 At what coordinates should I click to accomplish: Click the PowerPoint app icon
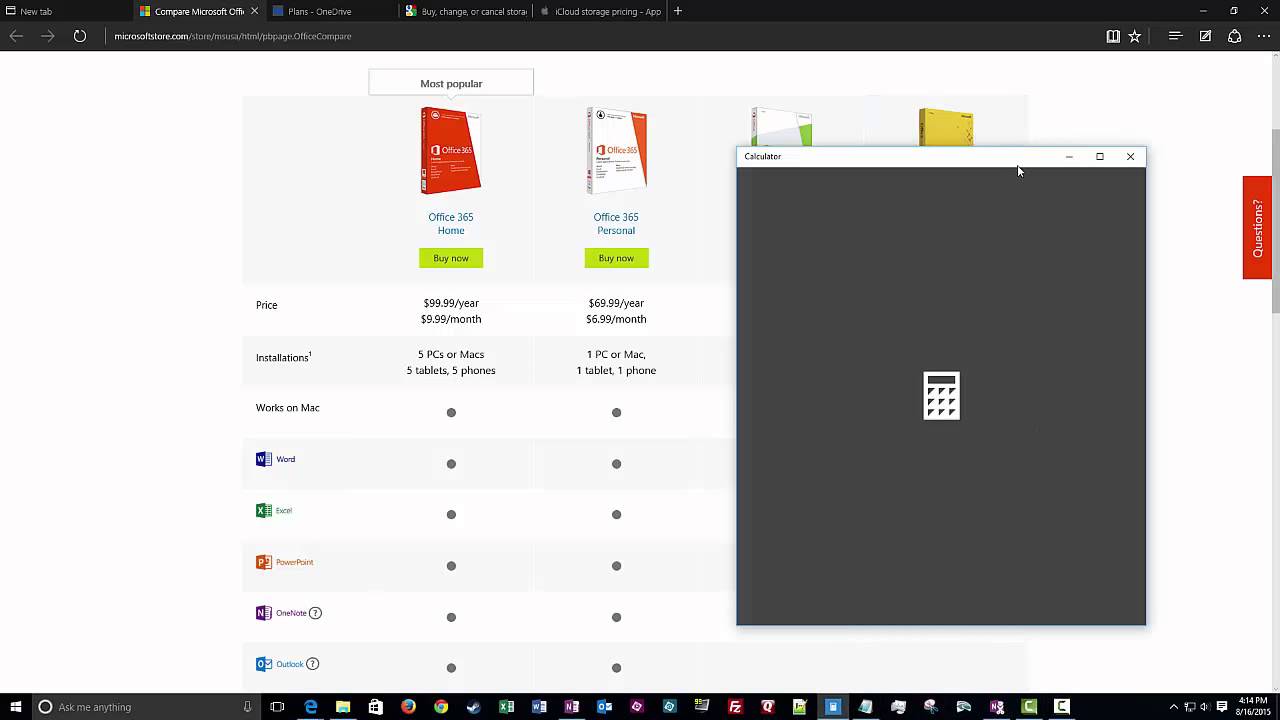point(264,562)
